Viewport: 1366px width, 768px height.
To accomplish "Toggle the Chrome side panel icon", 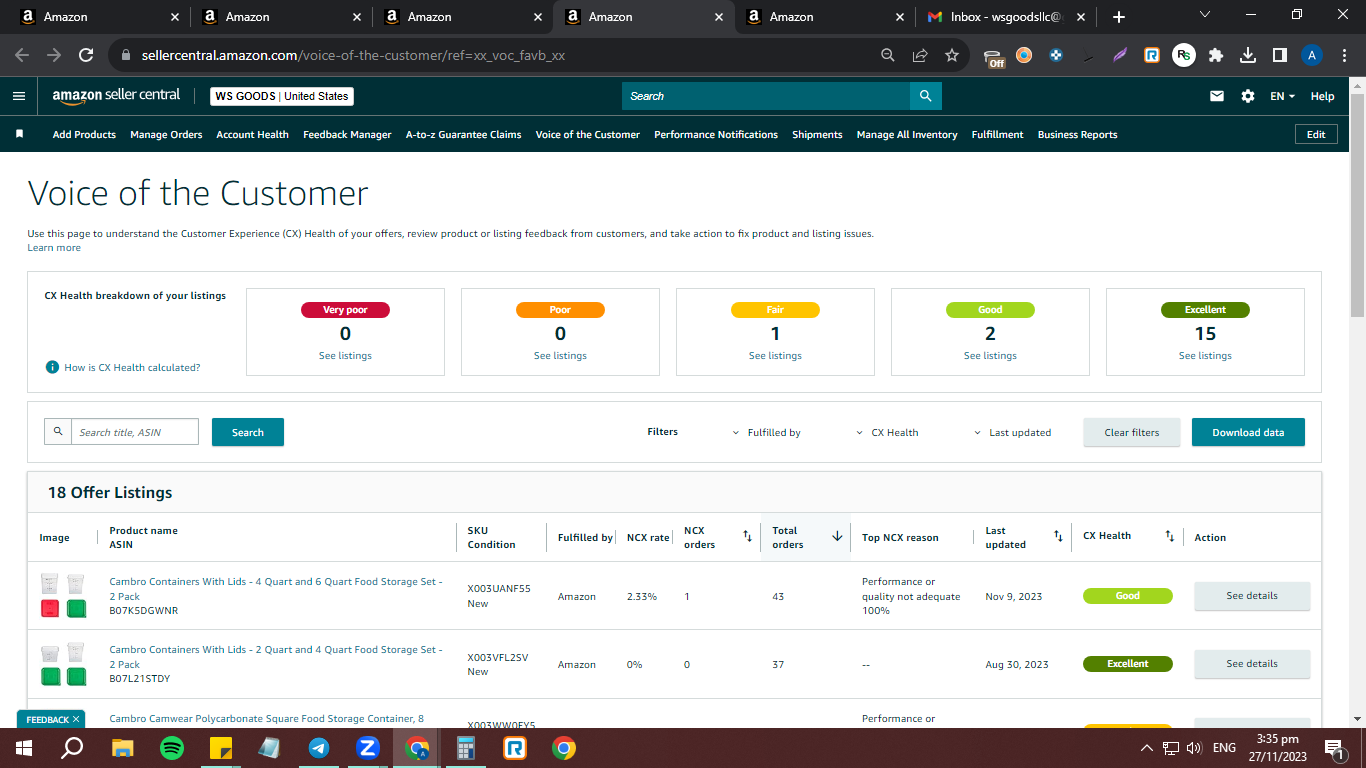I will point(1279,56).
